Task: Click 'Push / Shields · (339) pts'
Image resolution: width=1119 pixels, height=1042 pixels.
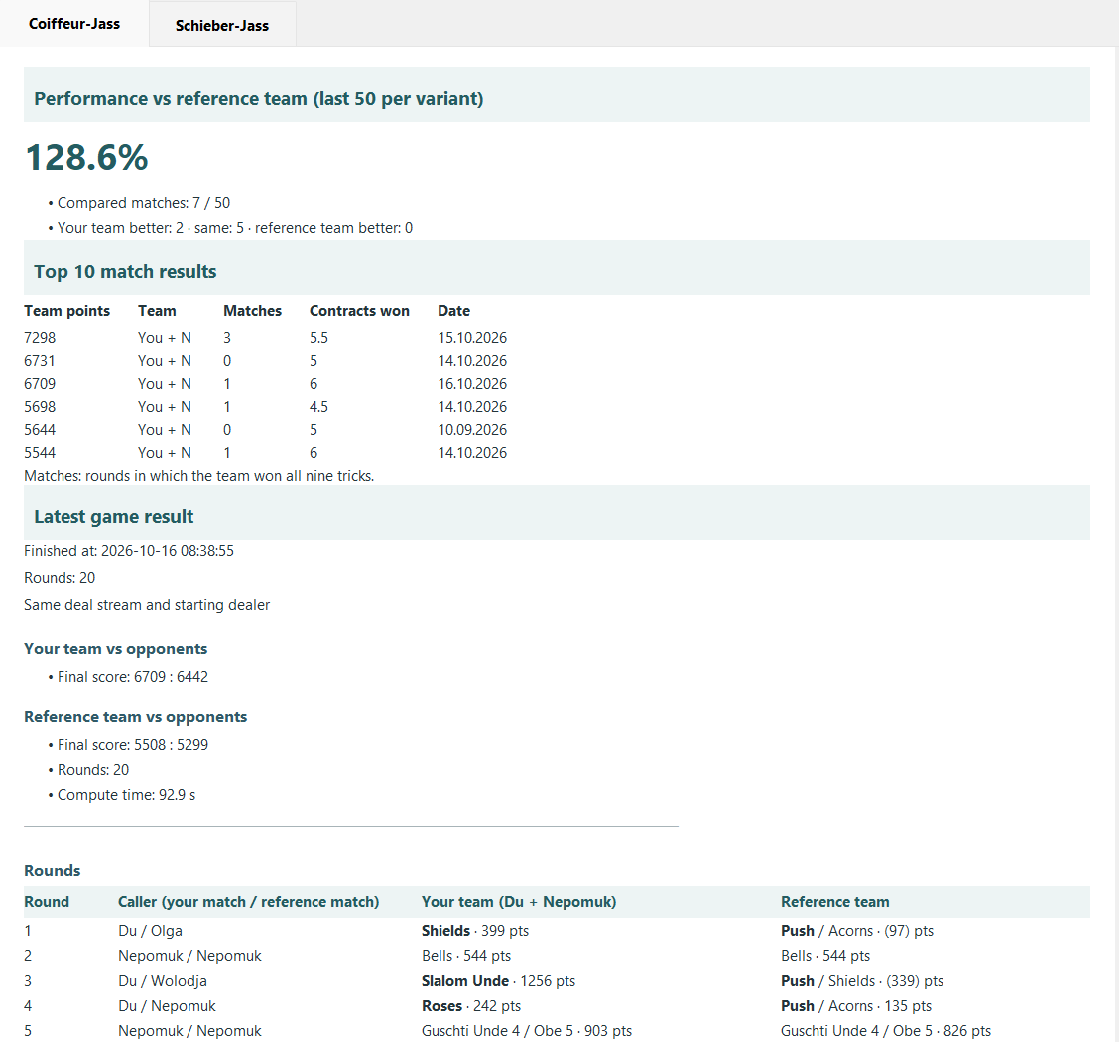Action: click(x=862, y=981)
